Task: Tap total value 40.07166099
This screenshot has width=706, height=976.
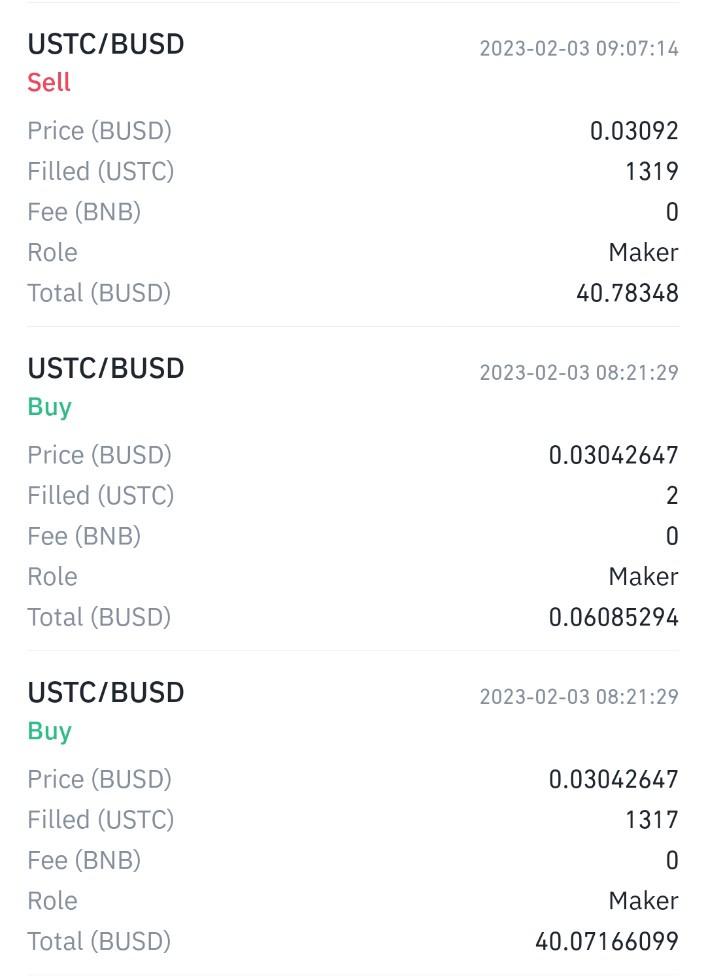Action: pyautogui.click(x=606, y=942)
